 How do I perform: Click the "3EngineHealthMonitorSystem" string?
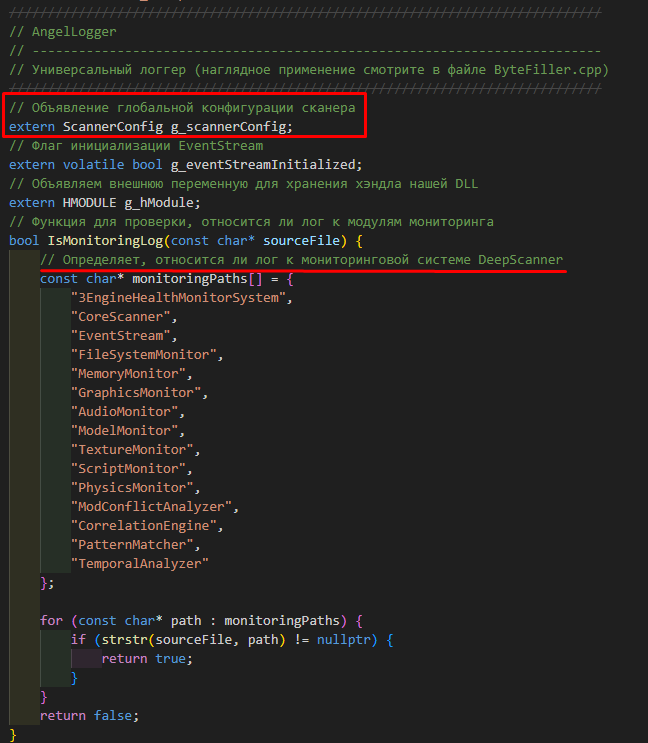coord(182,297)
